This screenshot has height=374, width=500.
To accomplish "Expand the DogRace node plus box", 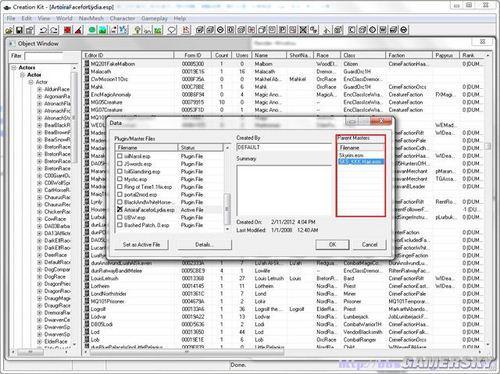I will [x=39, y=277].
